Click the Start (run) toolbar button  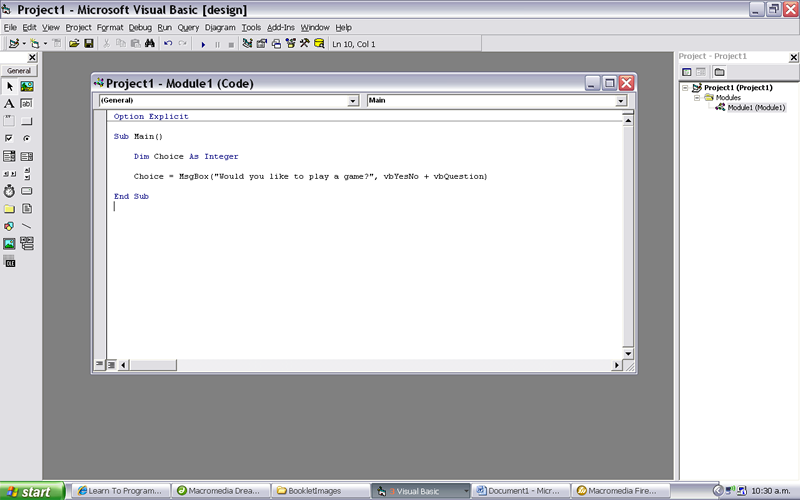(203, 44)
